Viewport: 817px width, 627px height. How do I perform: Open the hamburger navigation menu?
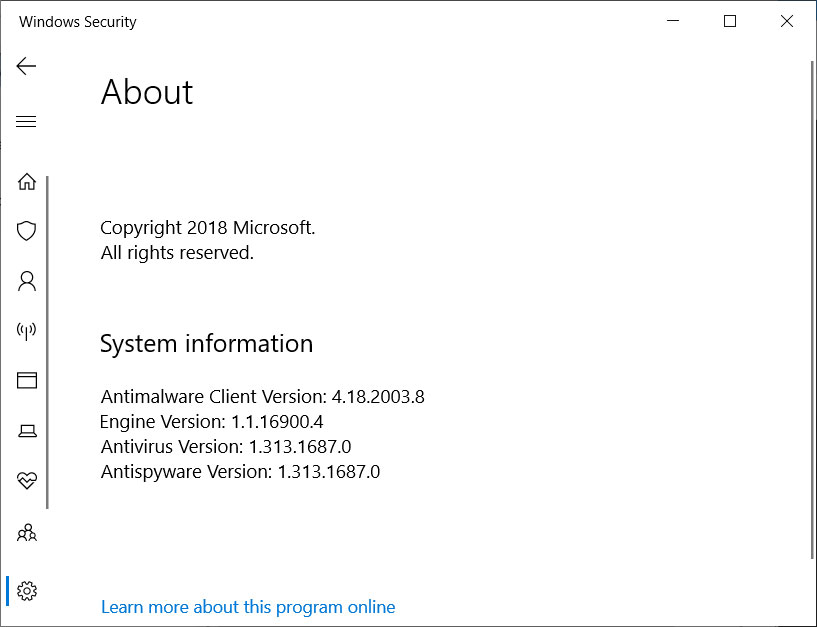26,122
